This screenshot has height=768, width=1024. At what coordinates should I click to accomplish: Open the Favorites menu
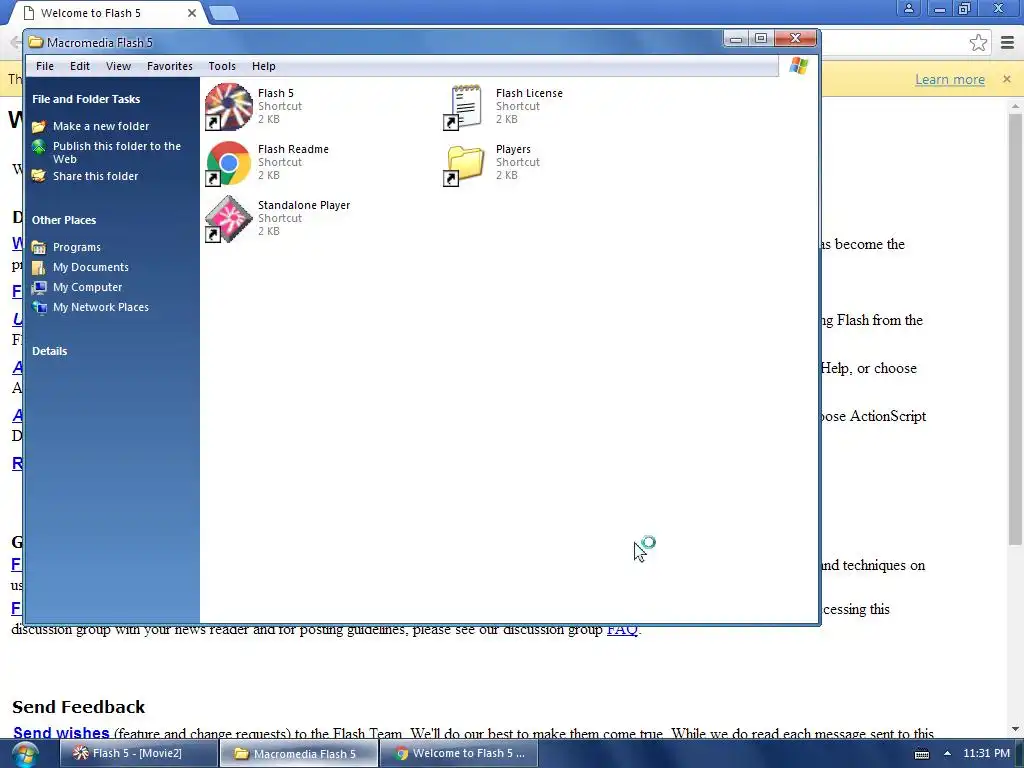point(170,66)
